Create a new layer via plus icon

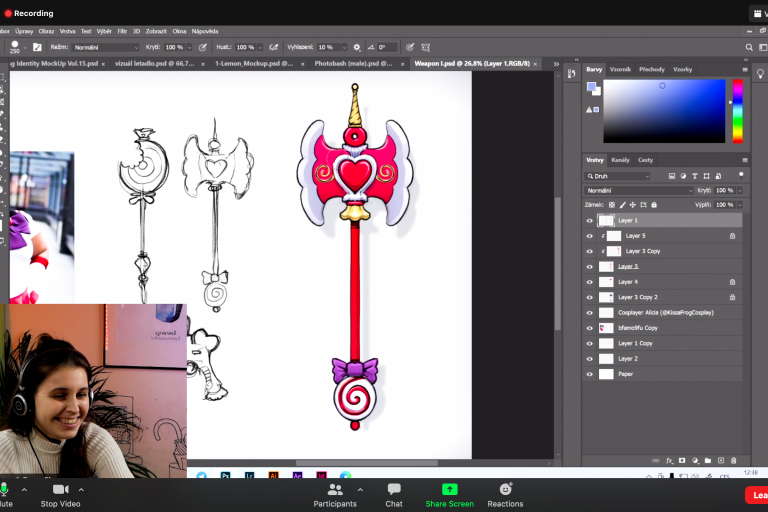tap(721, 460)
